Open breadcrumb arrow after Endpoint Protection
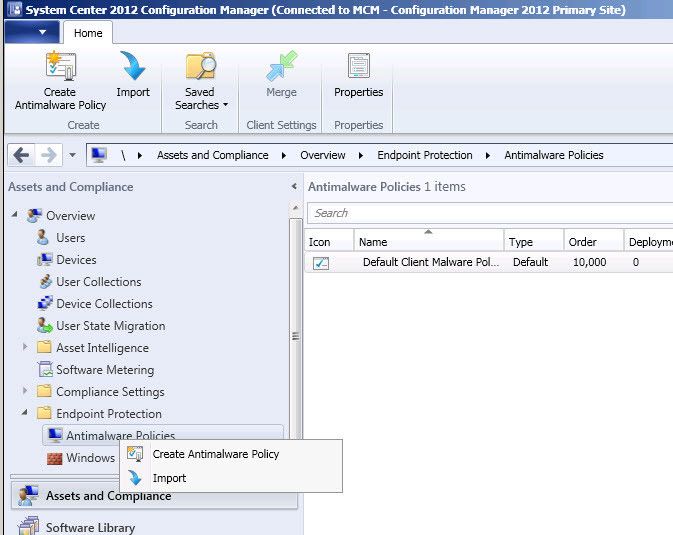The height and width of the screenshot is (535, 673). point(488,155)
